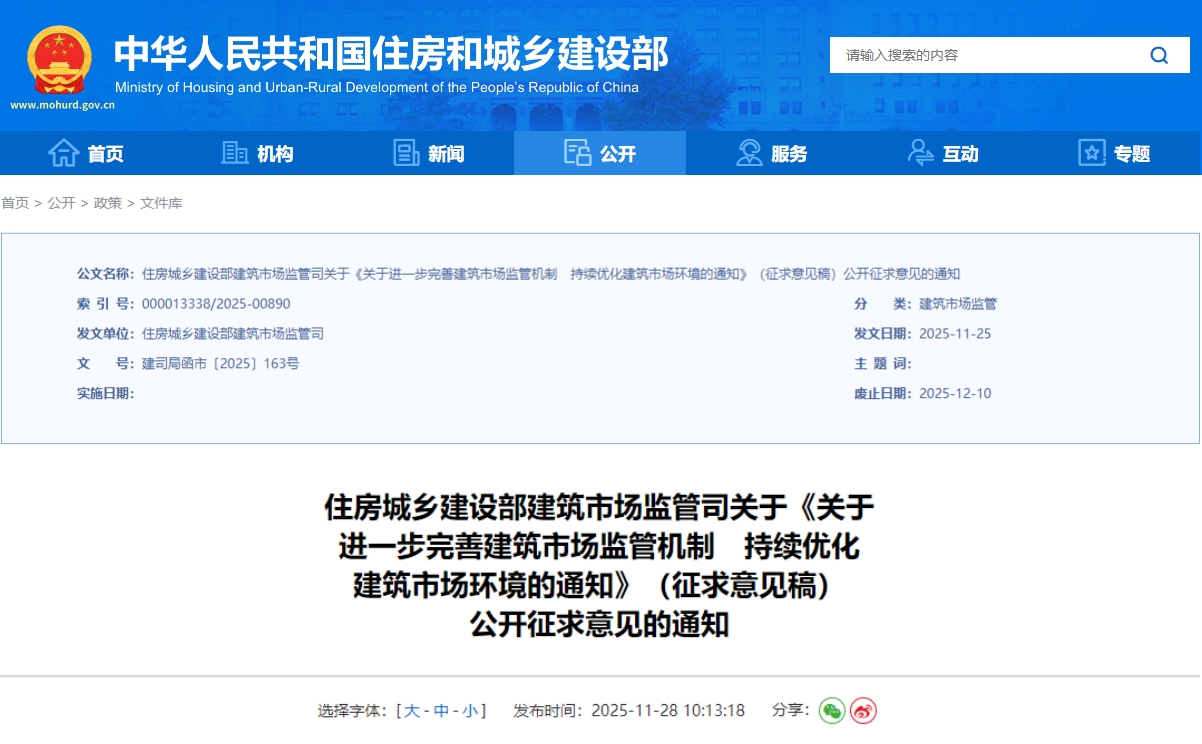1202x744 pixels.
Task: Click the star icon beside 专题
Action: tap(1092, 153)
